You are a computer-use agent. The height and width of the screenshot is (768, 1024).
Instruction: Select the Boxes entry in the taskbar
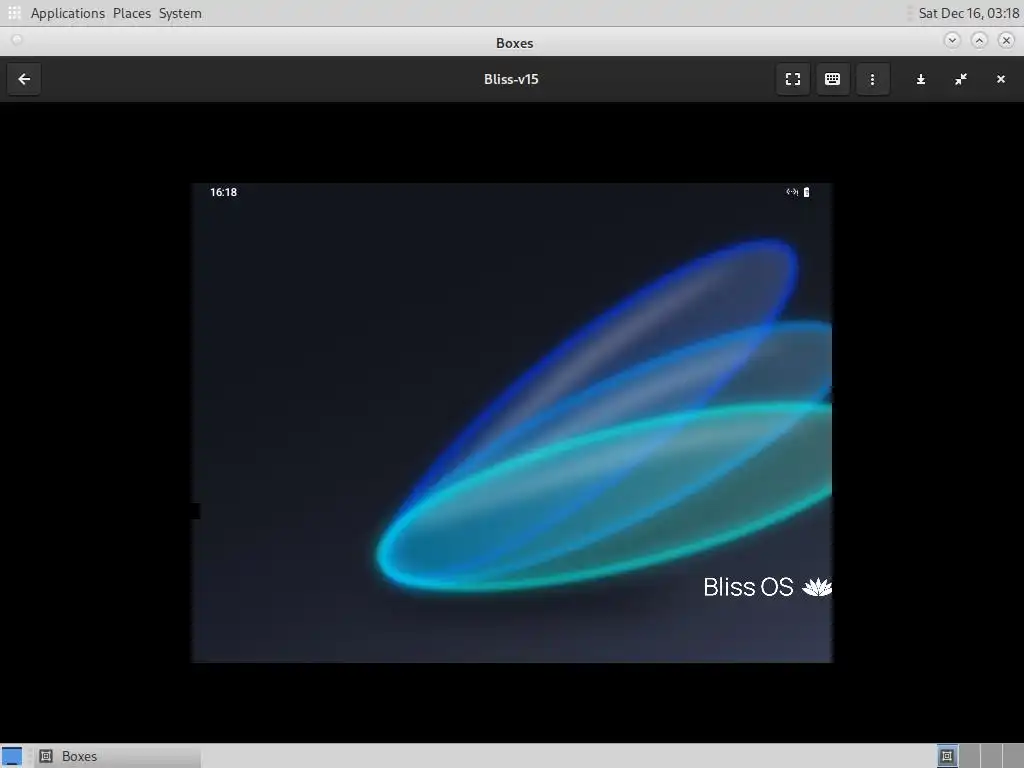[118, 756]
